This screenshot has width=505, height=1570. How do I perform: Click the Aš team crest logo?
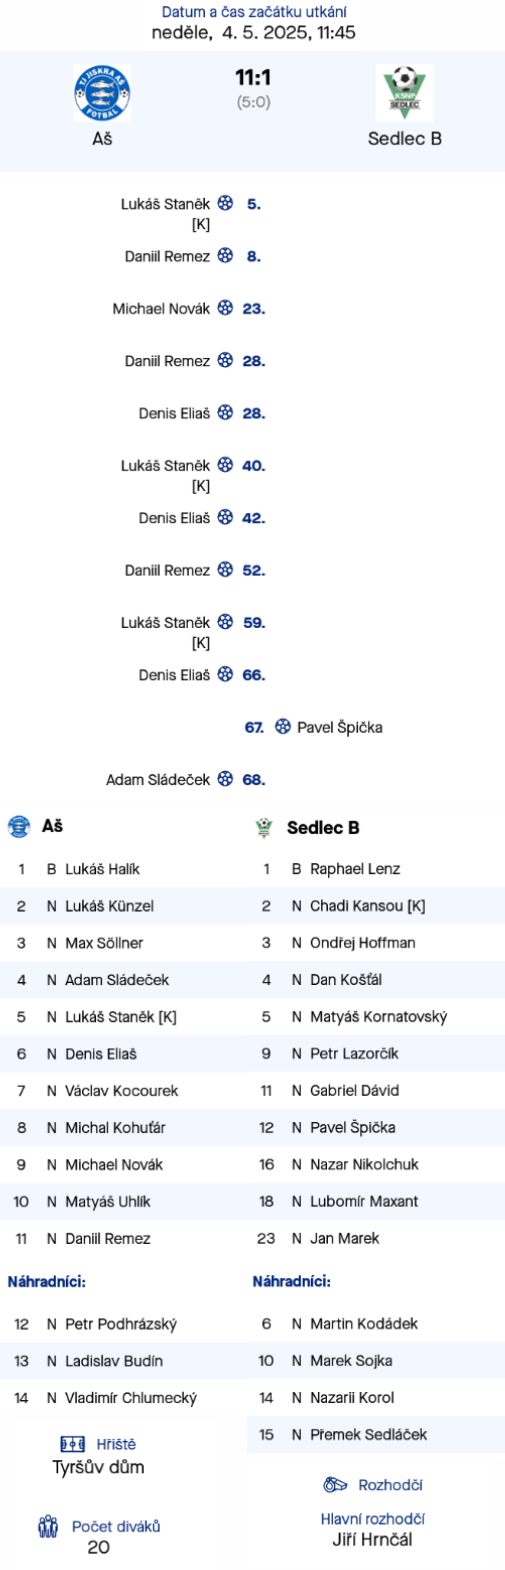[x=102, y=93]
